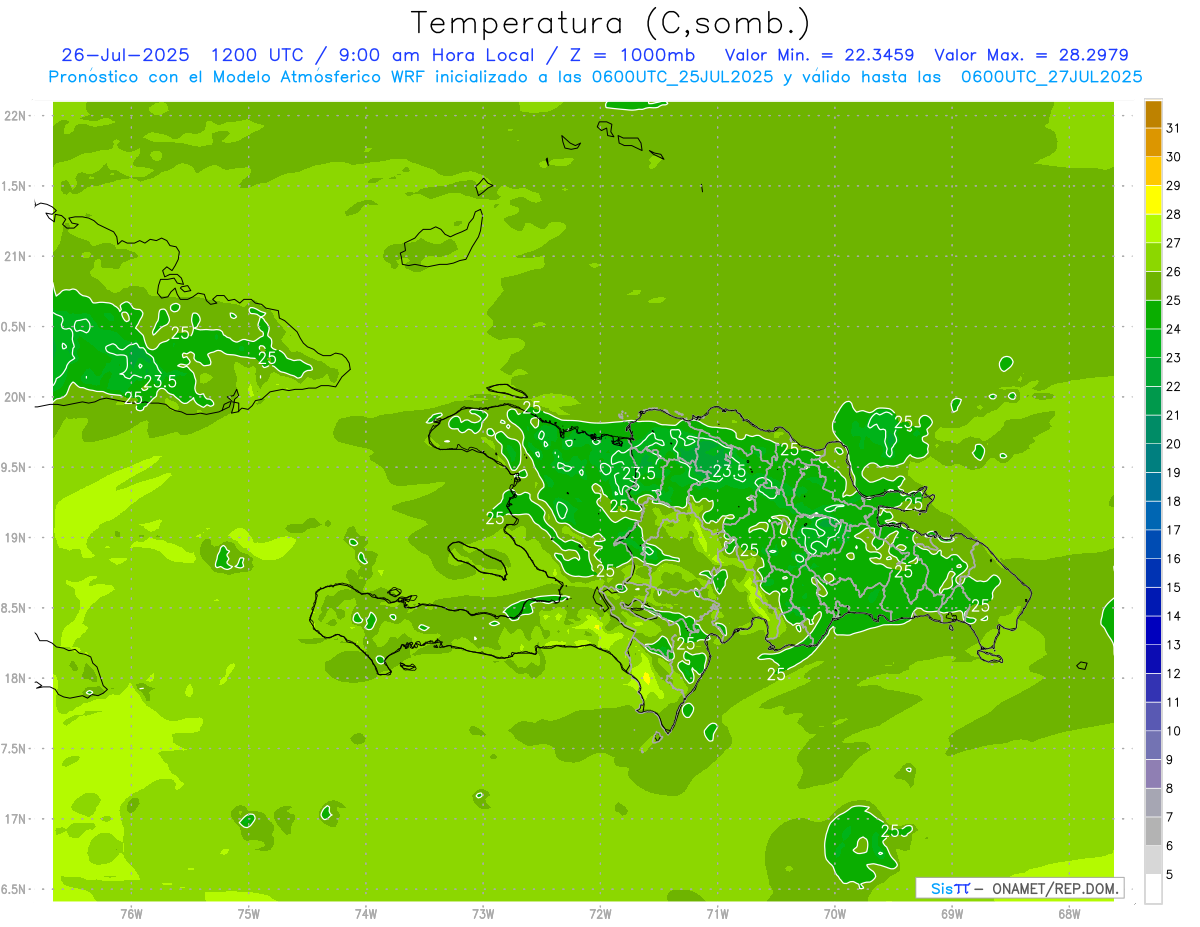Click the date '26-Jul-2025' in header
This screenshot has height=927, width=1200.
[x=126, y=55]
